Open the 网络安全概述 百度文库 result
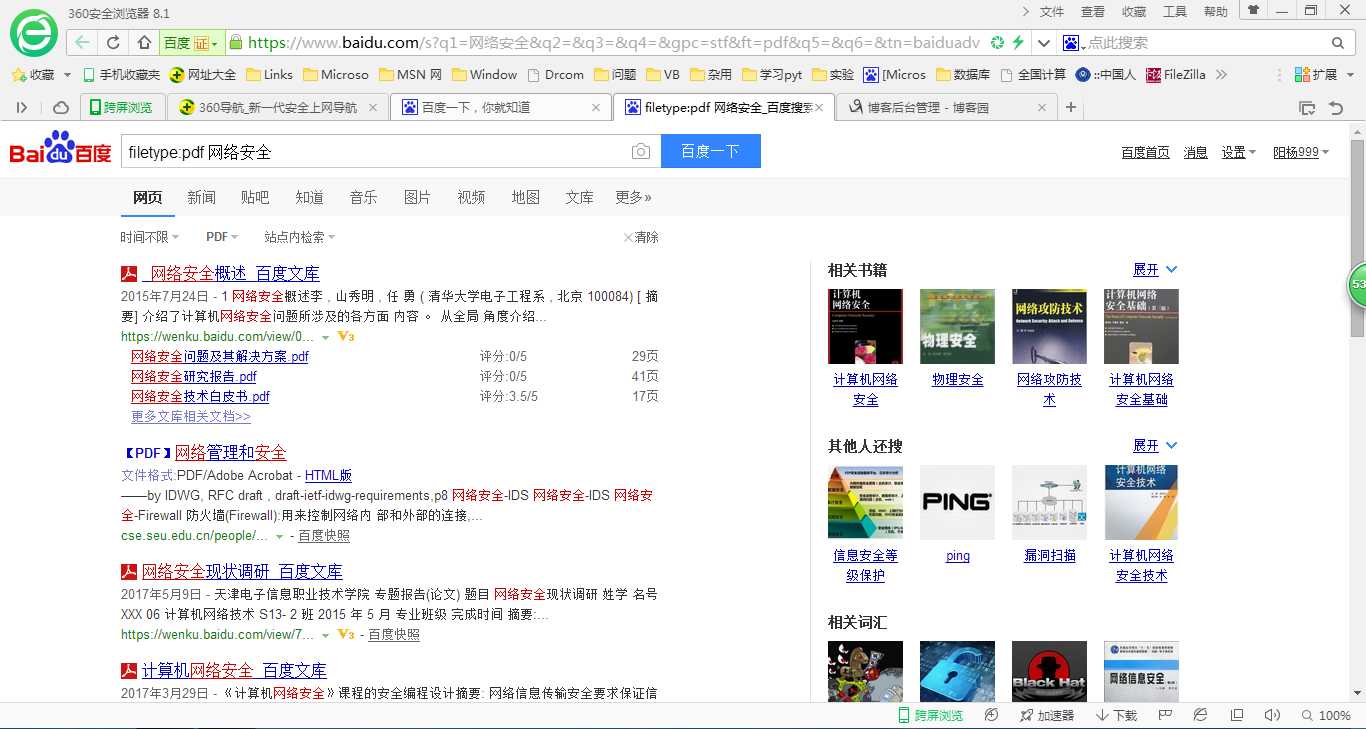This screenshot has width=1366, height=729. point(231,273)
